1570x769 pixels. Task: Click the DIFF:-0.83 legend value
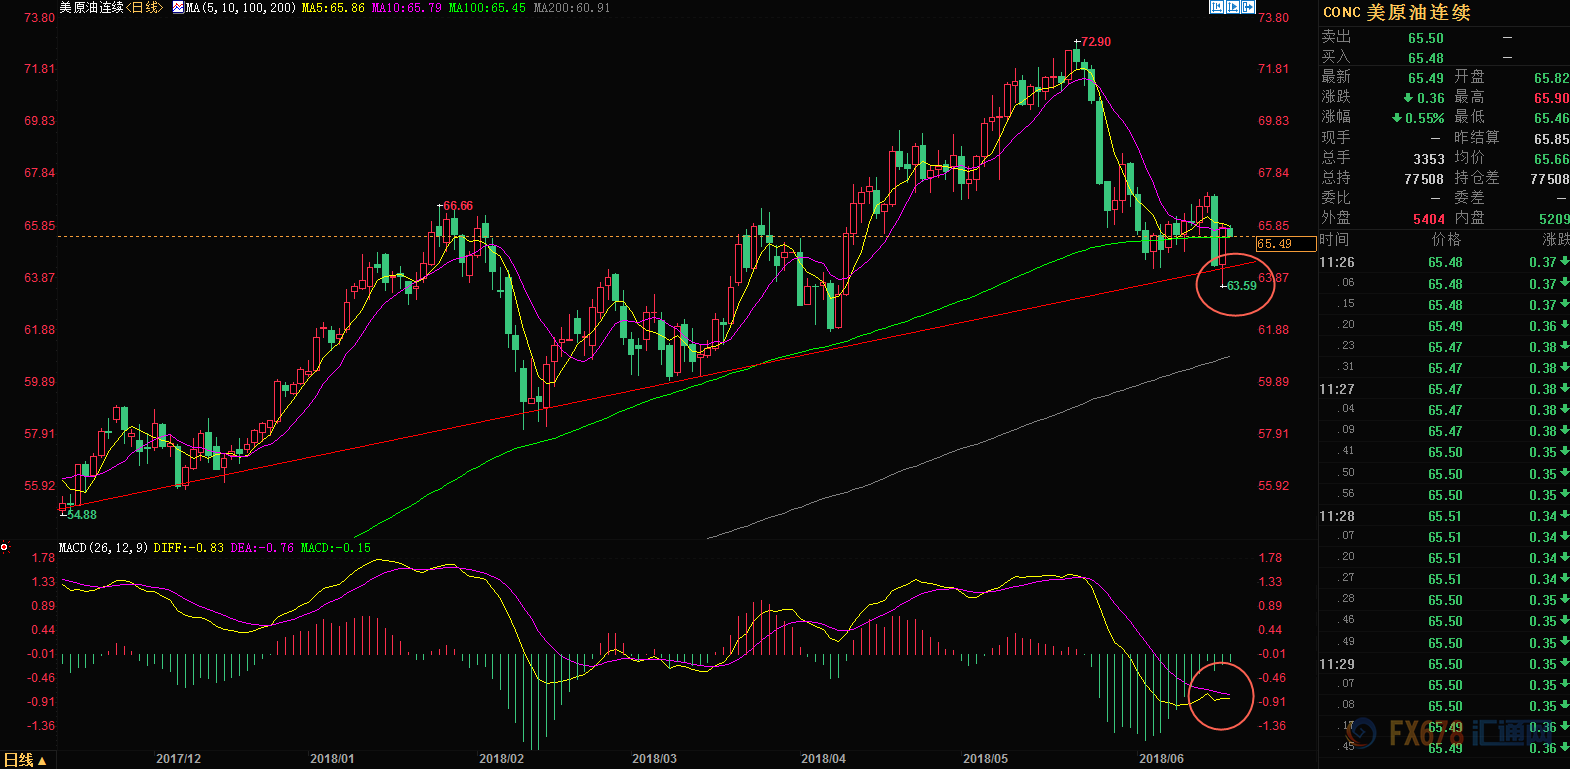(189, 548)
